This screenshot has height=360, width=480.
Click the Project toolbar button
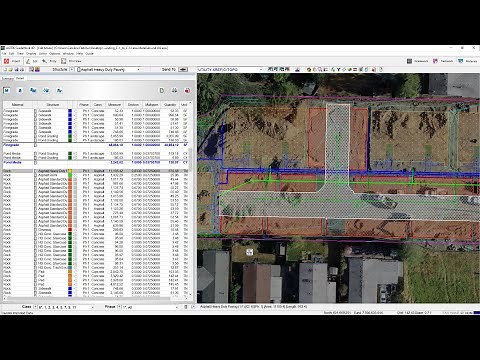click(12, 61)
